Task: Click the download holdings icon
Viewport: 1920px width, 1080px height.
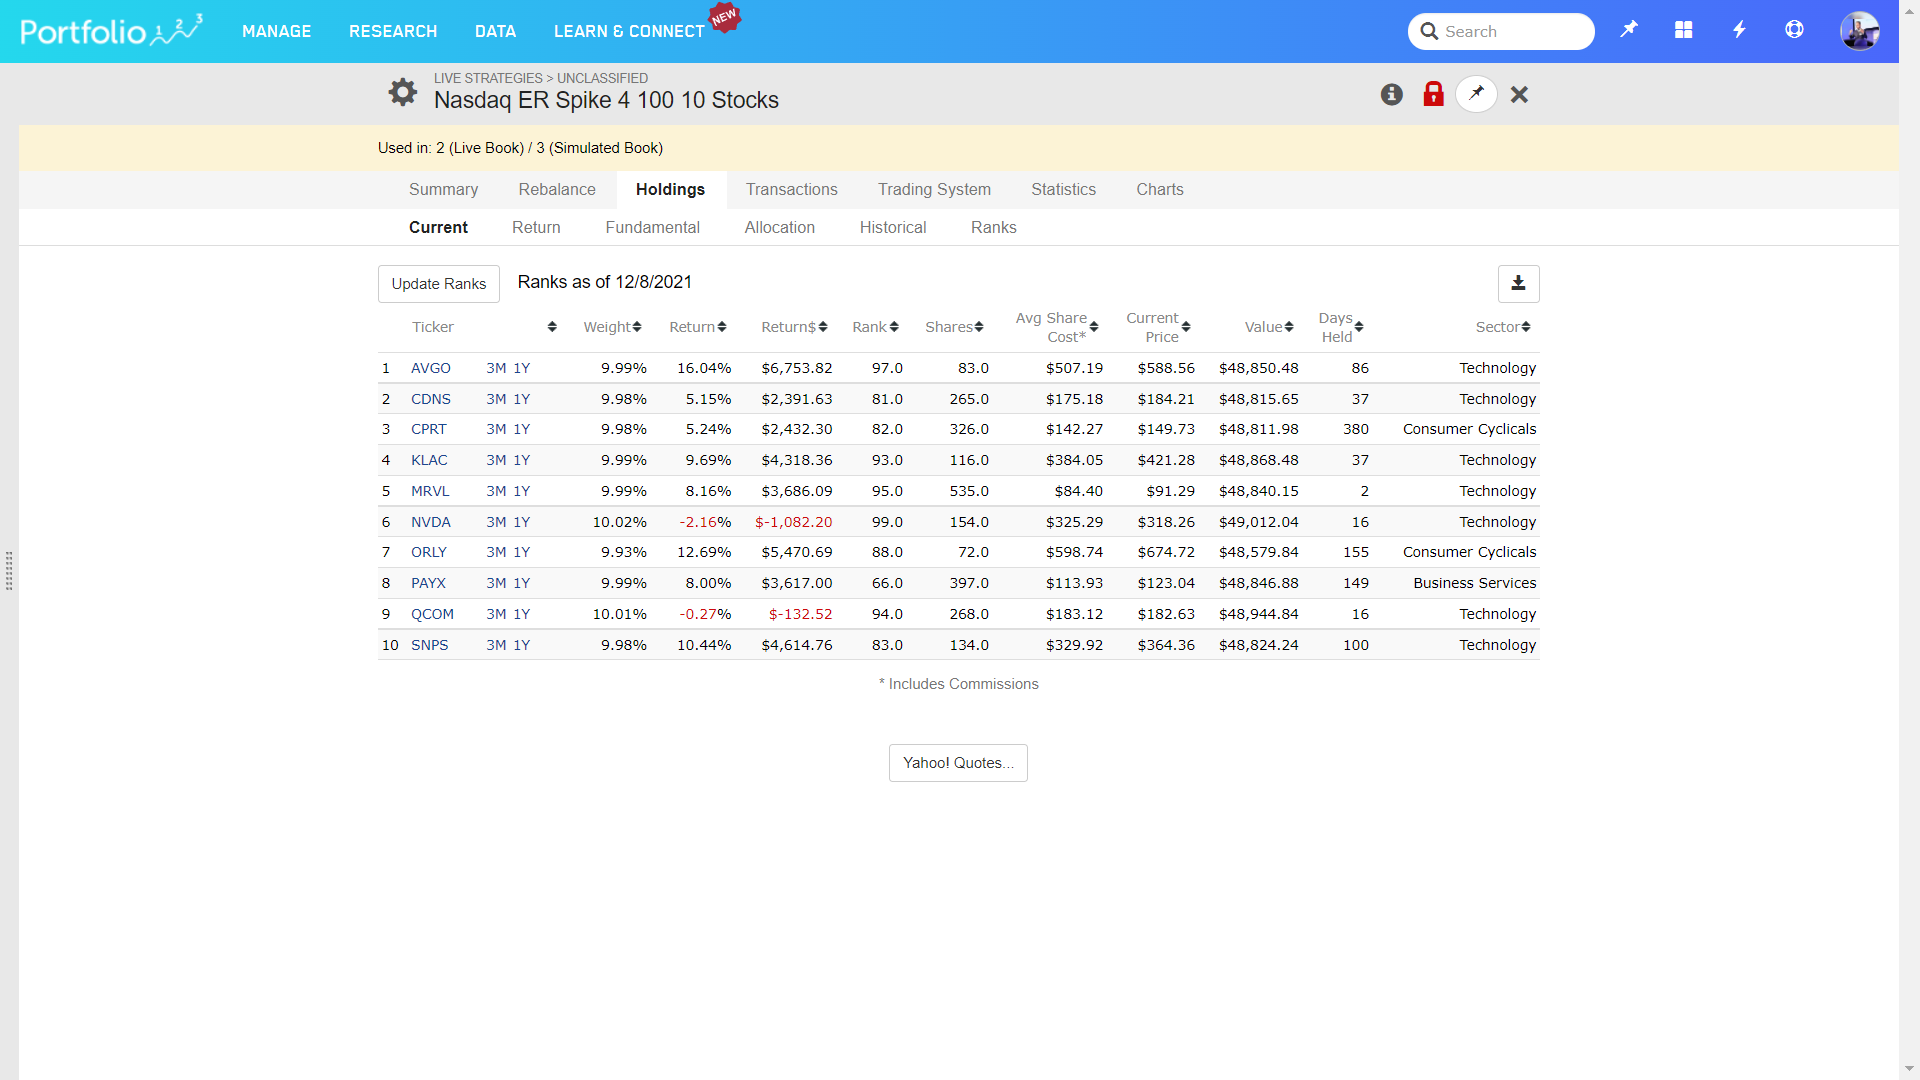Action: 1518,283
